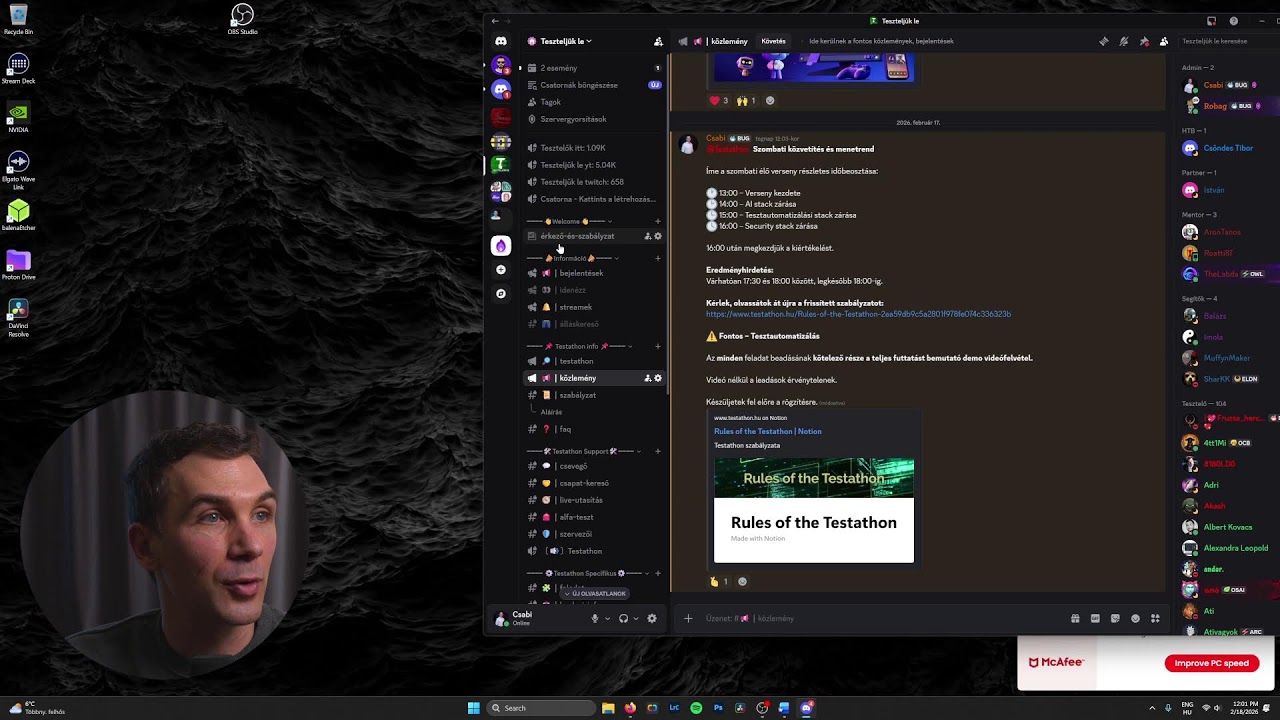This screenshot has width=1280, height=720.
Task: Open the help question mark icon
Action: click(1233, 20)
